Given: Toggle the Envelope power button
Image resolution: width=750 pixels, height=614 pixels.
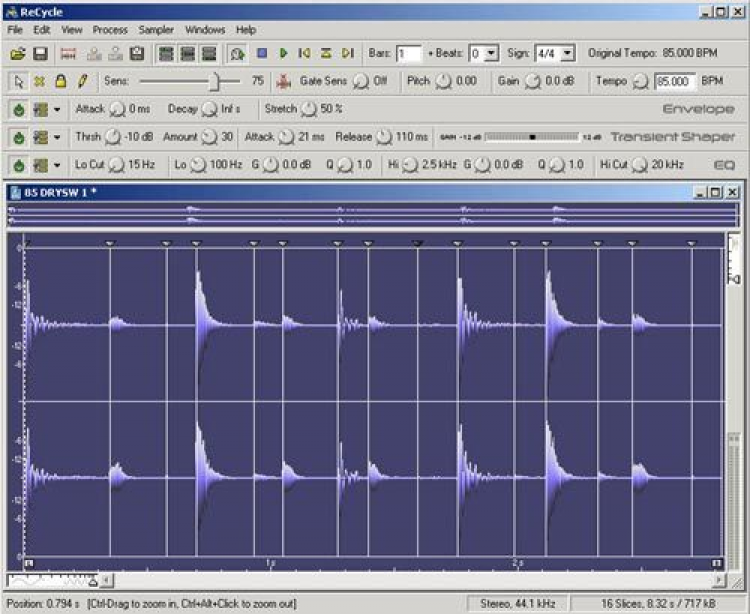Looking at the screenshot, I should click(19, 108).
